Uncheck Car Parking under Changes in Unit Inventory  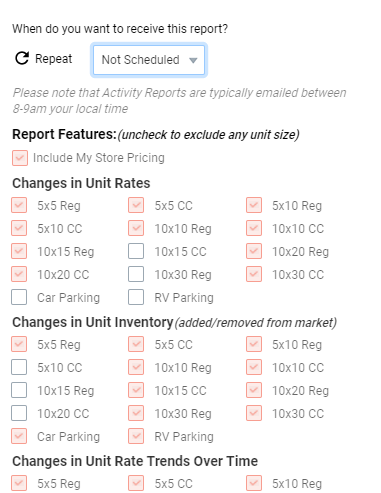click(19, 436)
